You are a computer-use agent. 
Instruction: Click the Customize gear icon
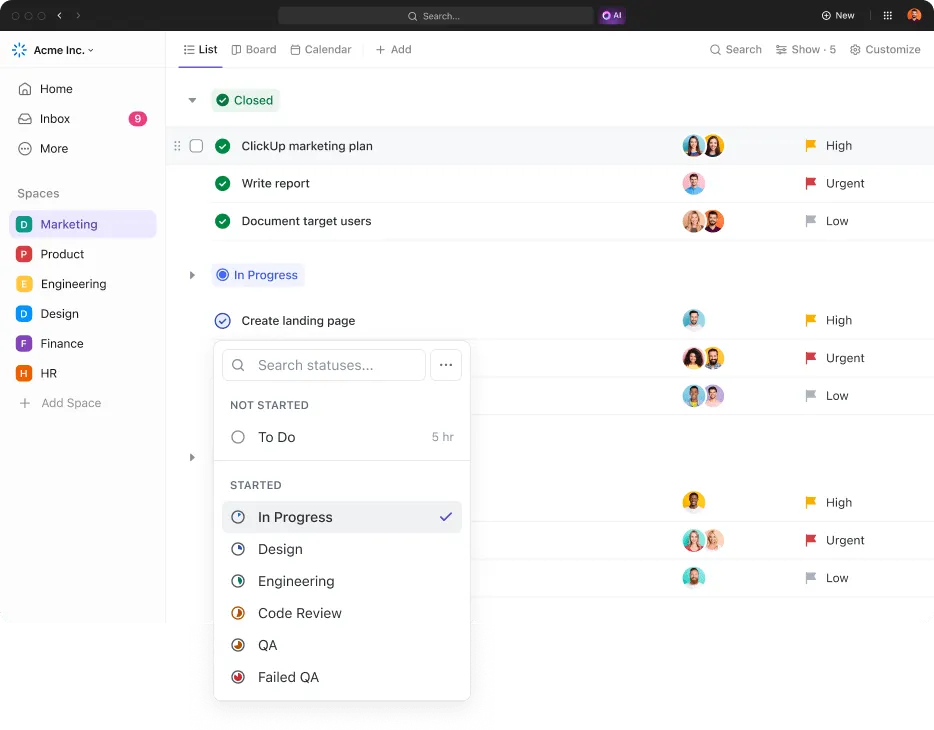coord(855,49)
